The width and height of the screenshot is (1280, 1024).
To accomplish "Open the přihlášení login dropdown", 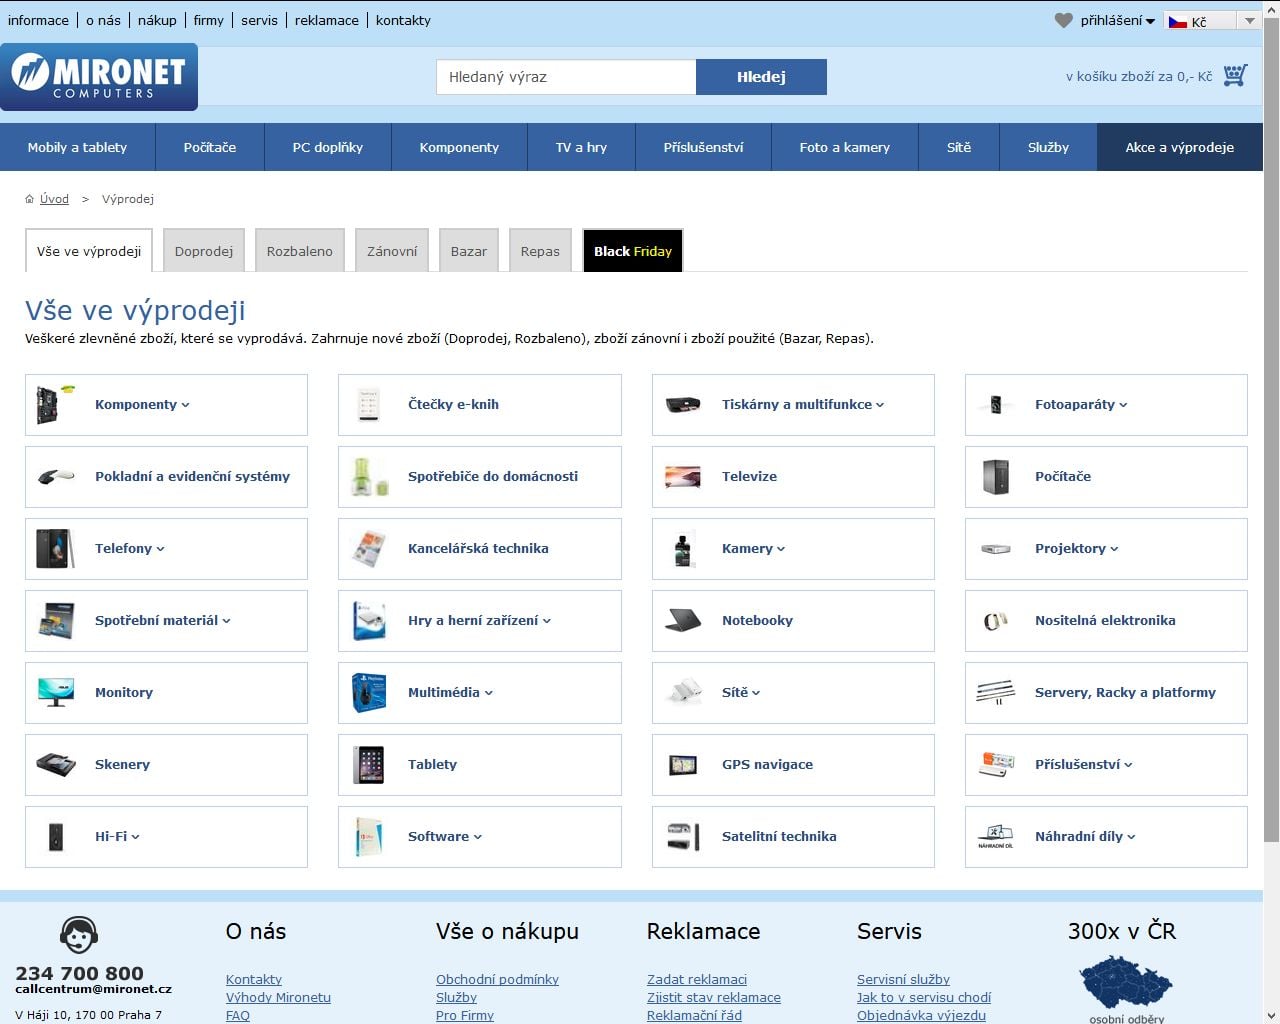I will [x=1118, y=21].
